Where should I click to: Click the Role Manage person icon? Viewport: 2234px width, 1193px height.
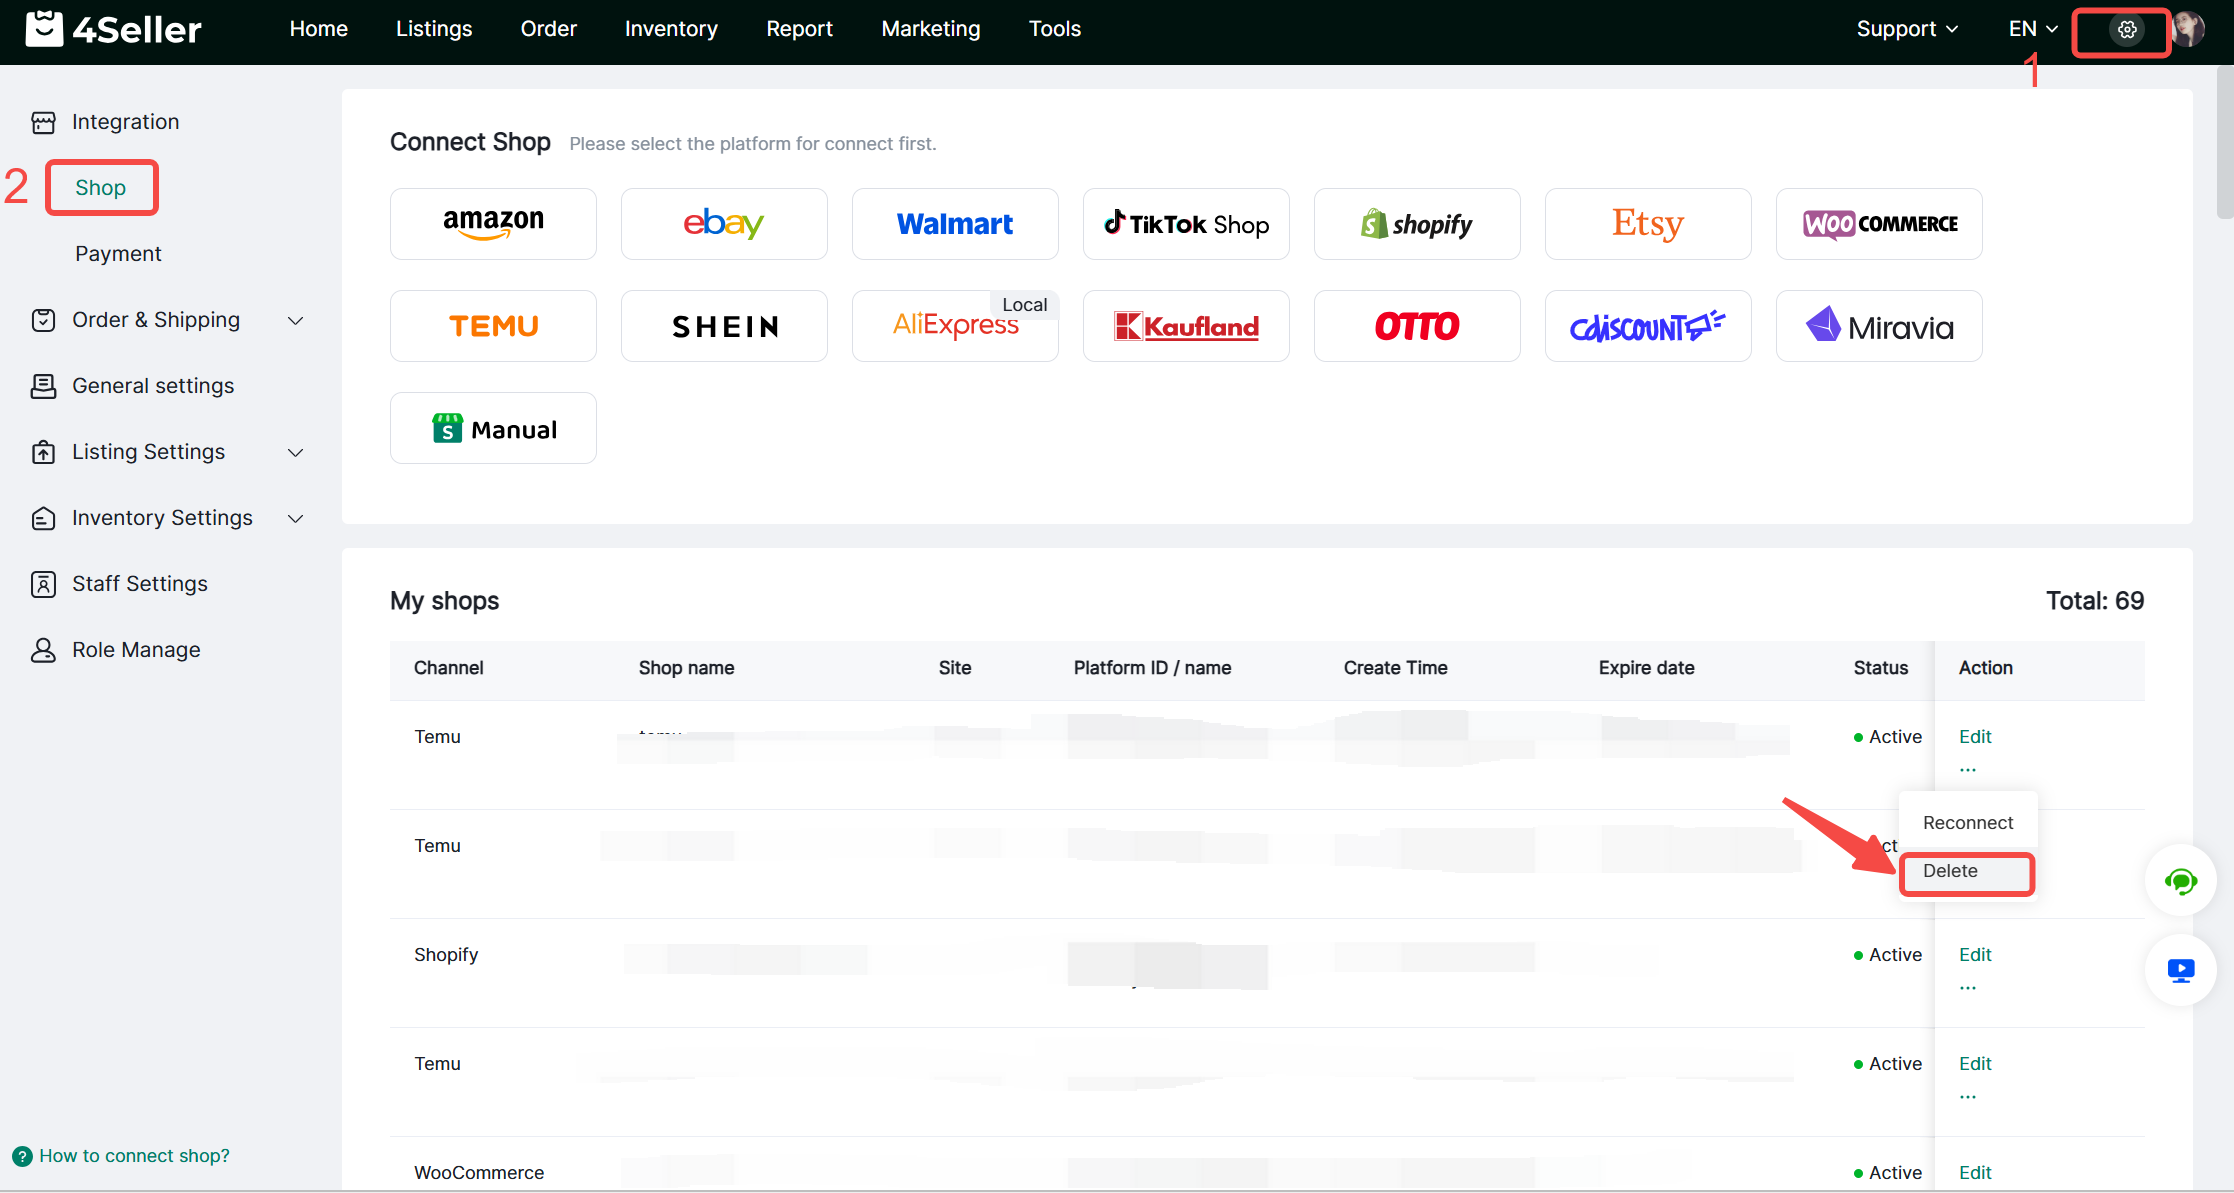43,650
